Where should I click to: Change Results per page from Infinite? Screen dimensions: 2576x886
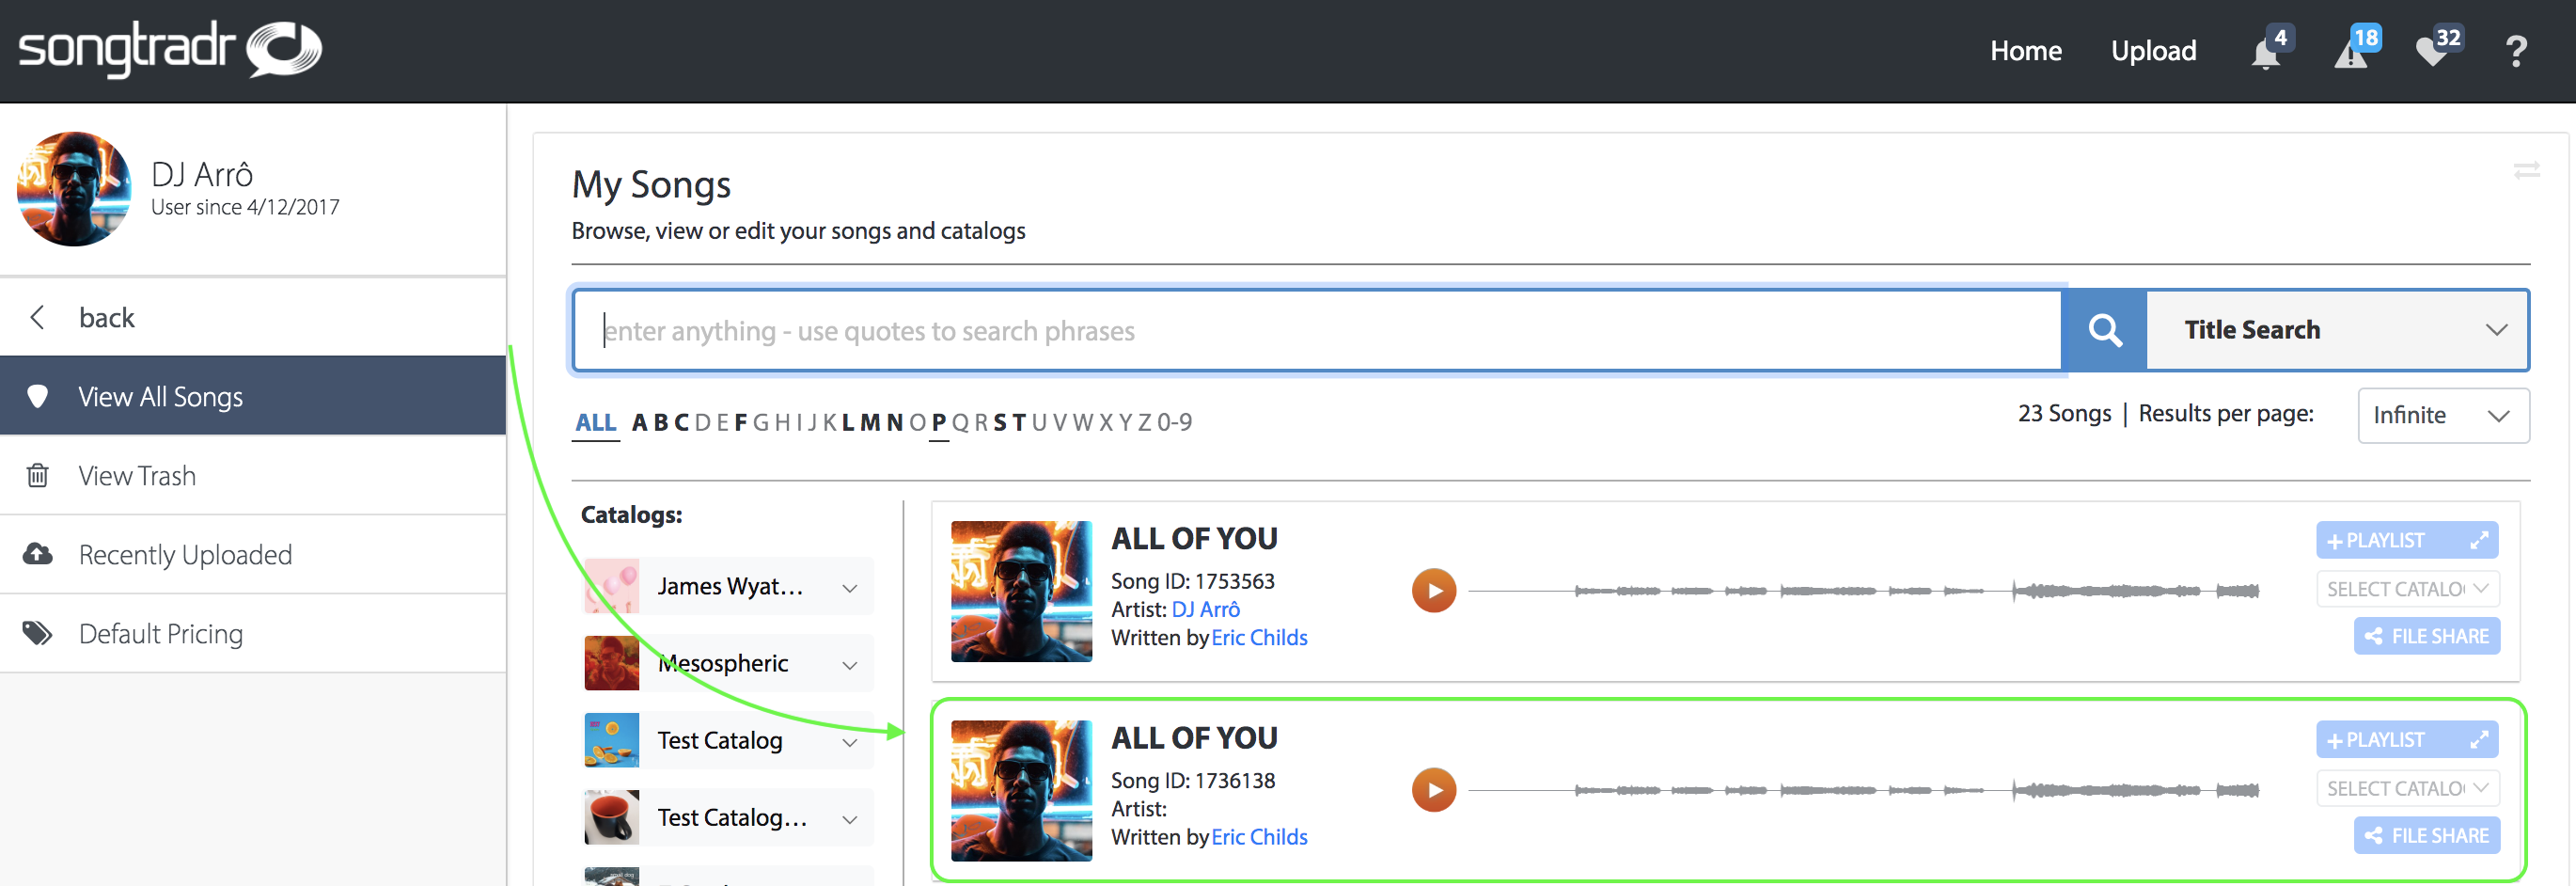[x=2443, y=415]
